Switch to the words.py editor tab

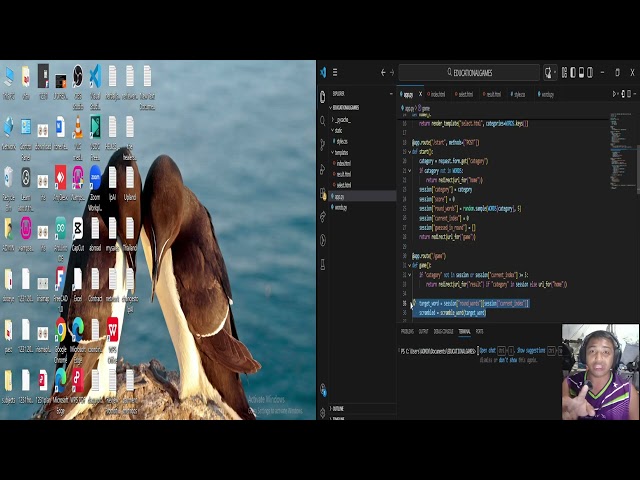546,94
